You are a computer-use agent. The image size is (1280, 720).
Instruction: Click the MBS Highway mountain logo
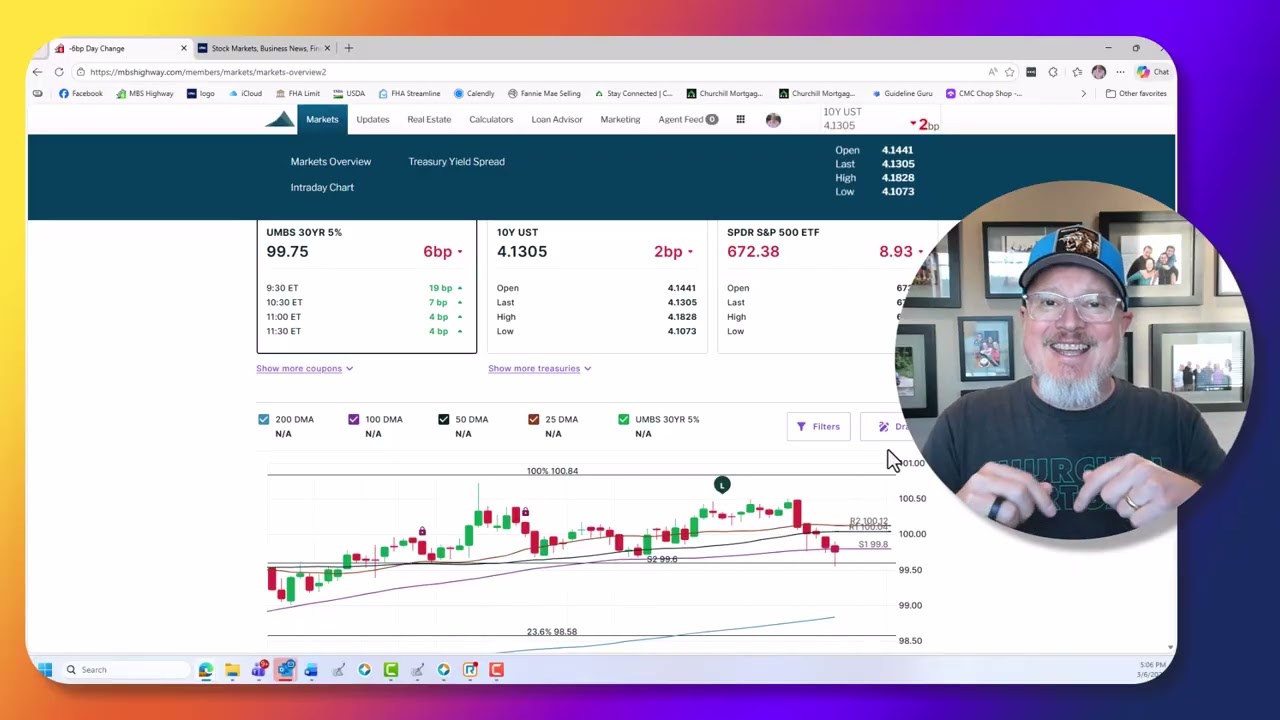point(280,120)
